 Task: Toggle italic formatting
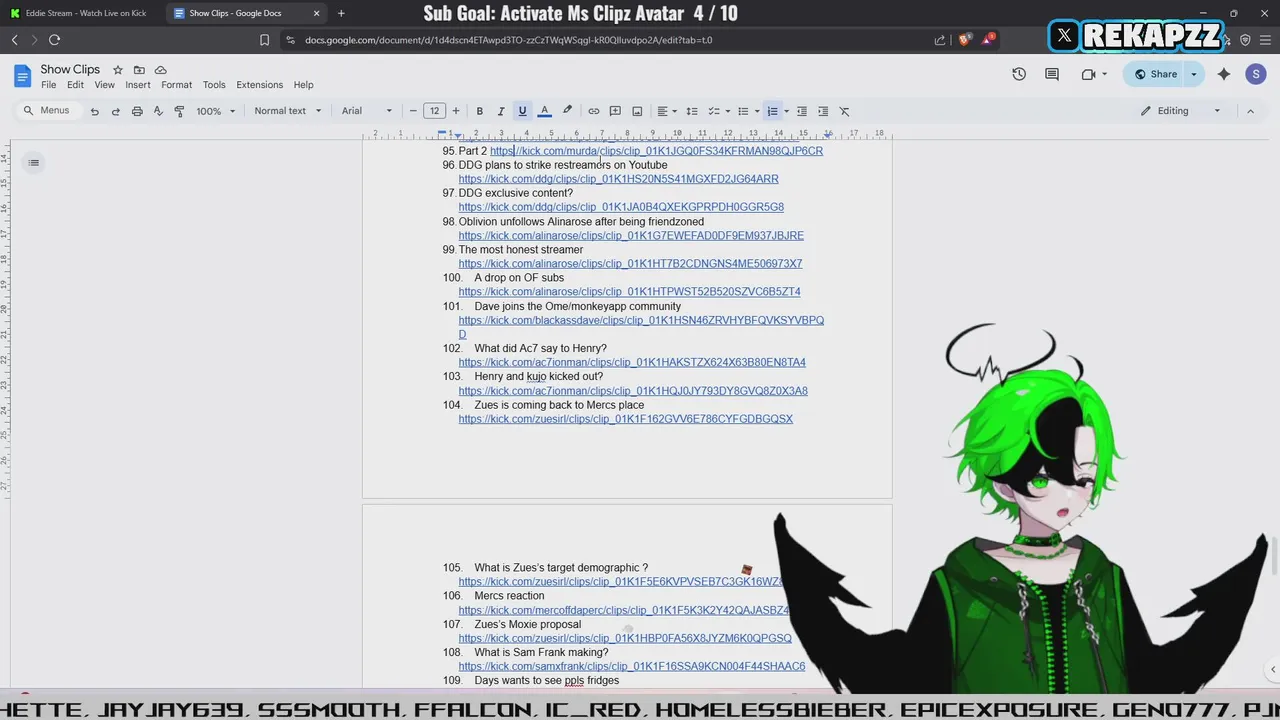(501, 111)
